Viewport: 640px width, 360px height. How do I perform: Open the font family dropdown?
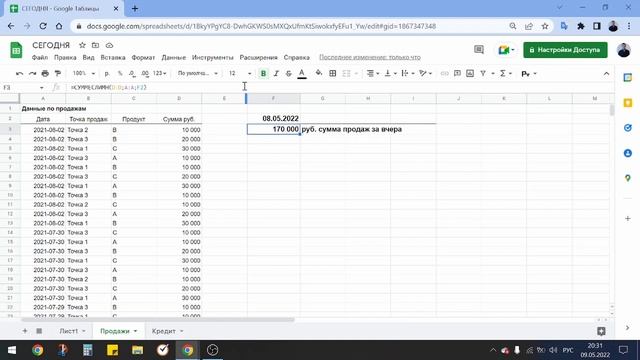pyautogui.click(x=198, y=73)
